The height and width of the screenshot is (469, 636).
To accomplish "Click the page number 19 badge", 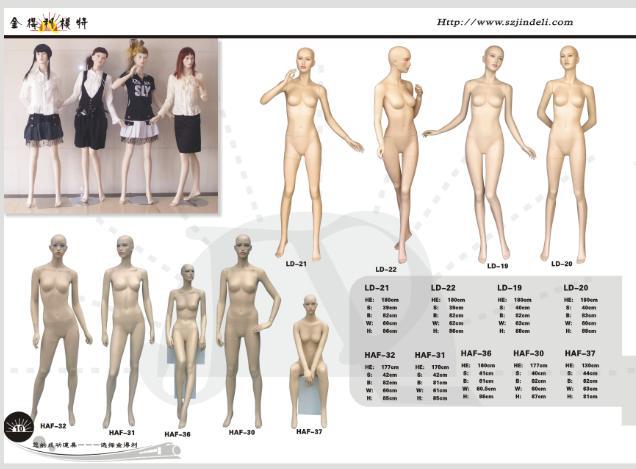I will [17, 427].
